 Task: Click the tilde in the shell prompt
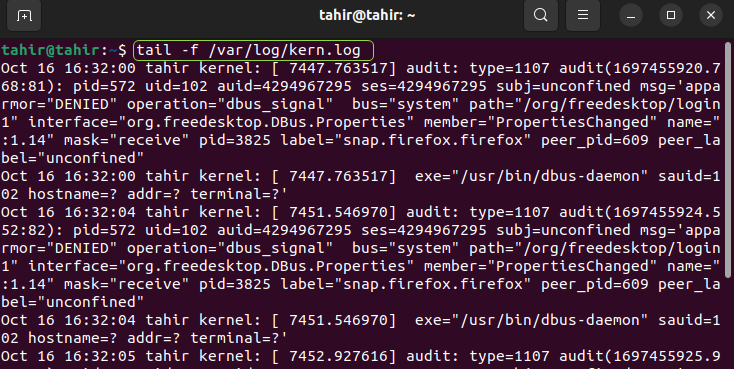point(113,50)
